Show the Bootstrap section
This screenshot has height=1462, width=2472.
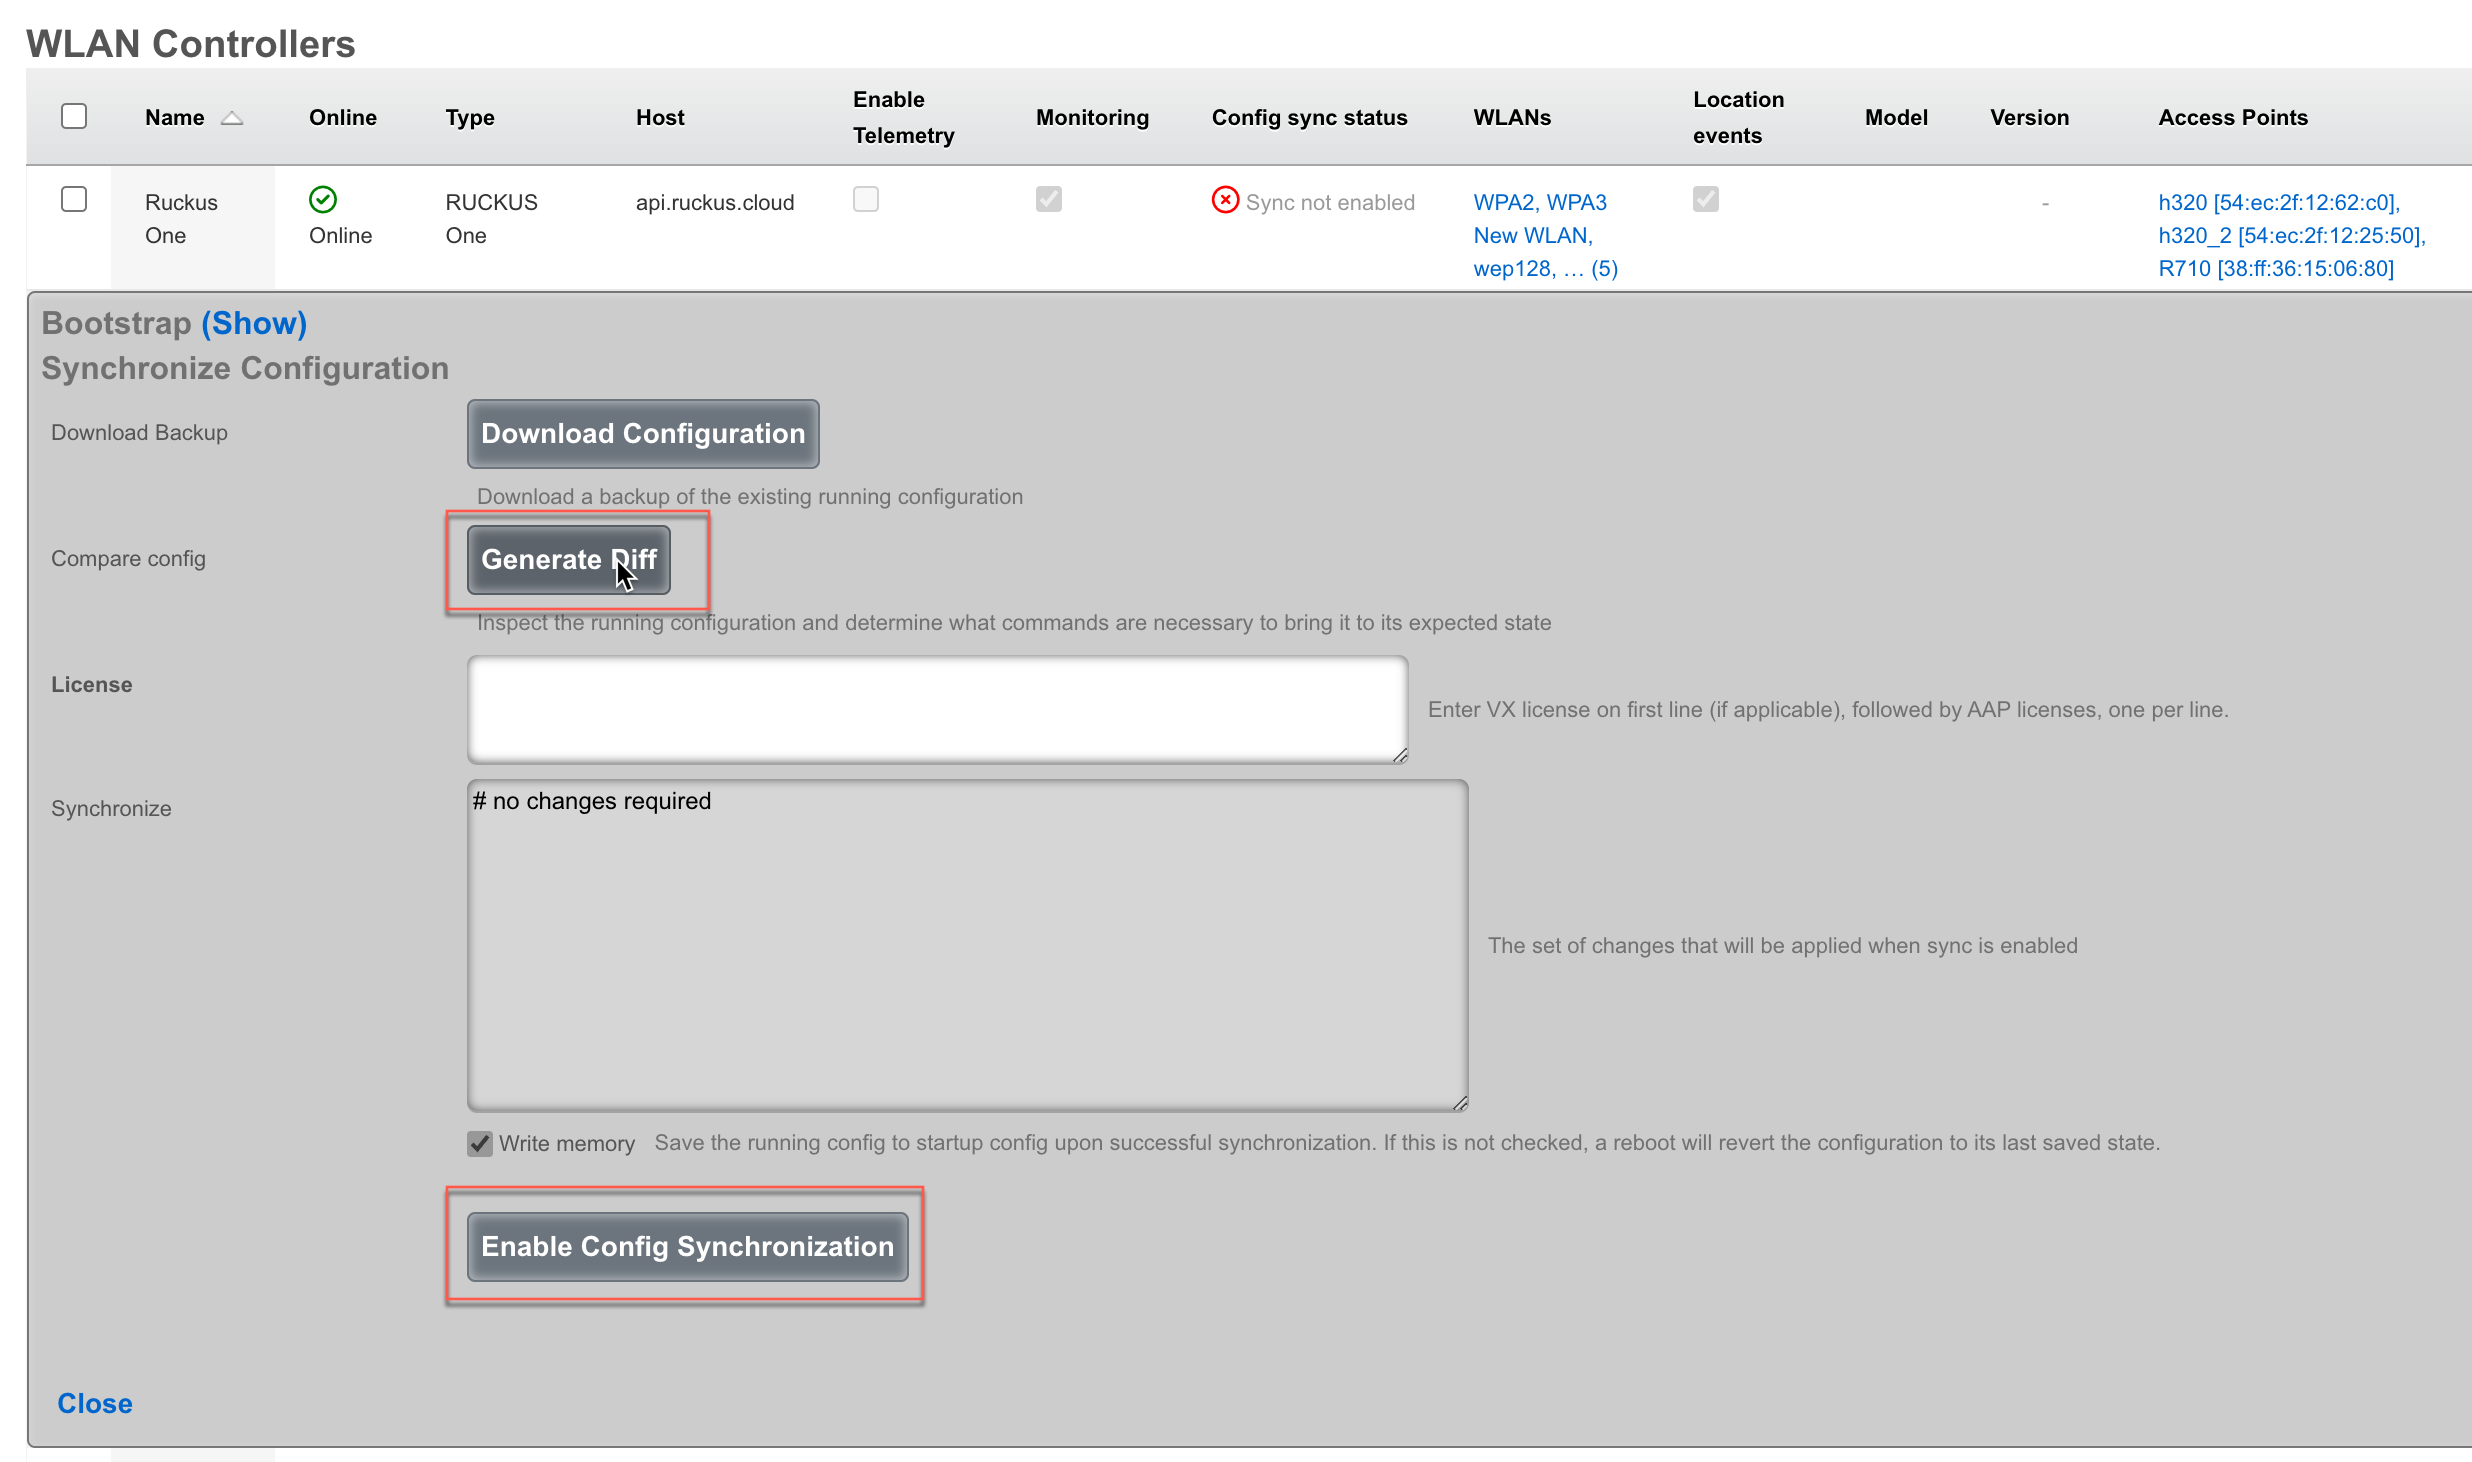254,323
